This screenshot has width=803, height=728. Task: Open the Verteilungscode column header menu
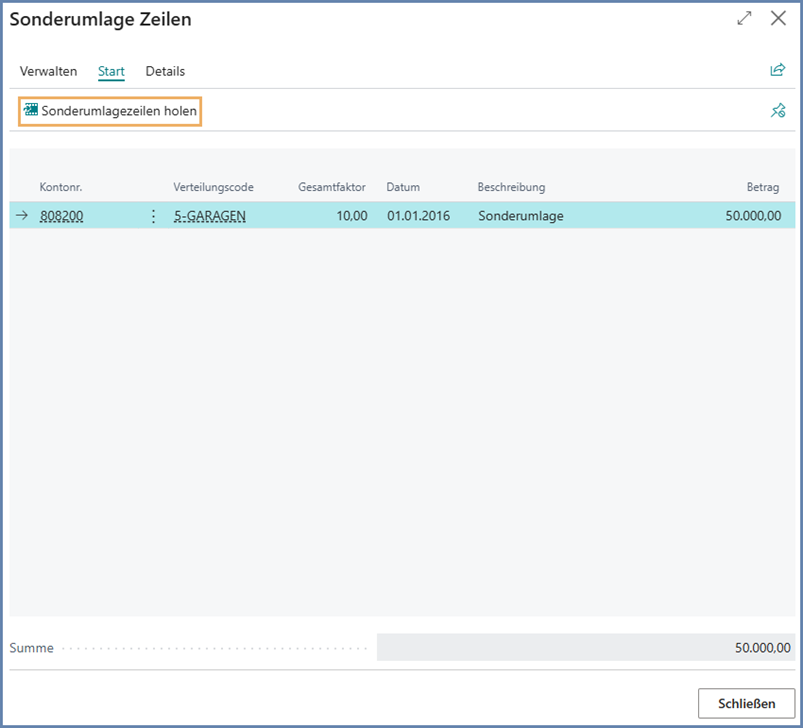click(213, 187)
